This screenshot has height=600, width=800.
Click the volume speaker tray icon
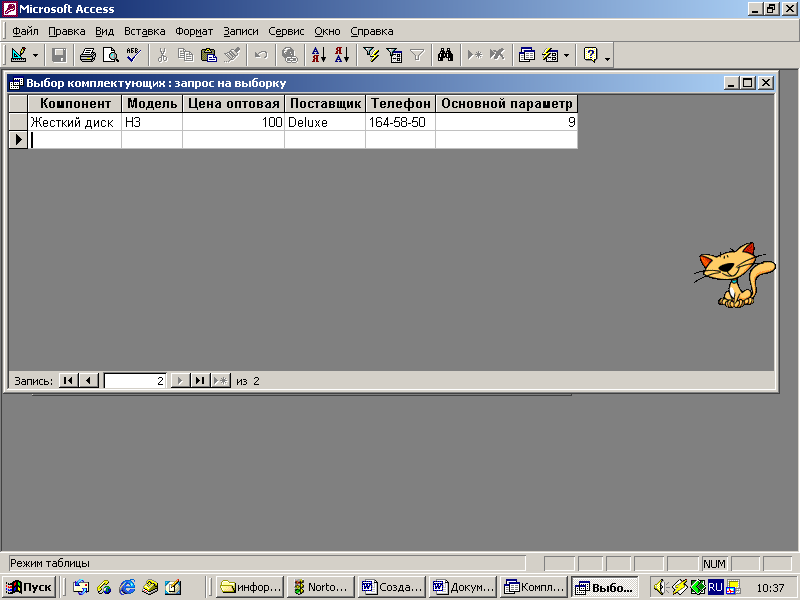[x=660, y=587]
